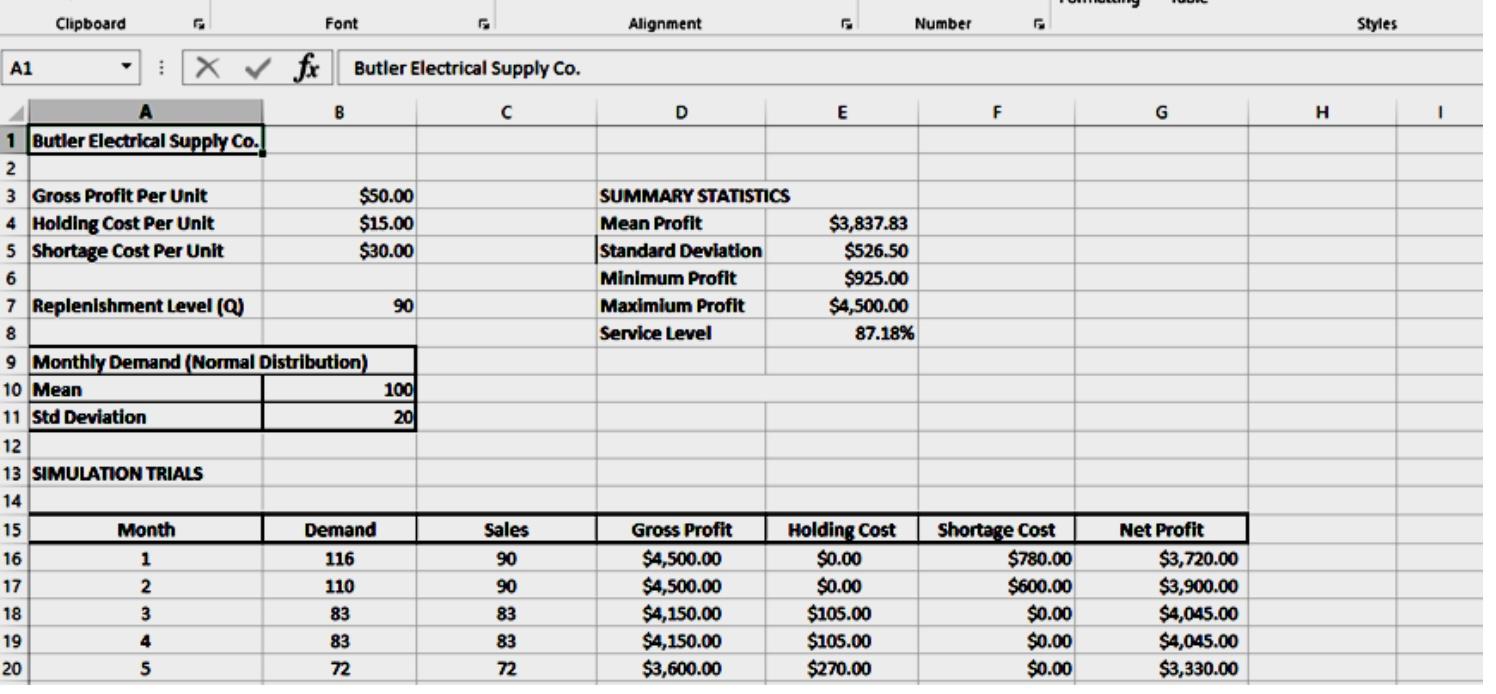Open Insert Function with the fx icon
The width and height of the screenshot is (1496, 694).
pos(306,70)
